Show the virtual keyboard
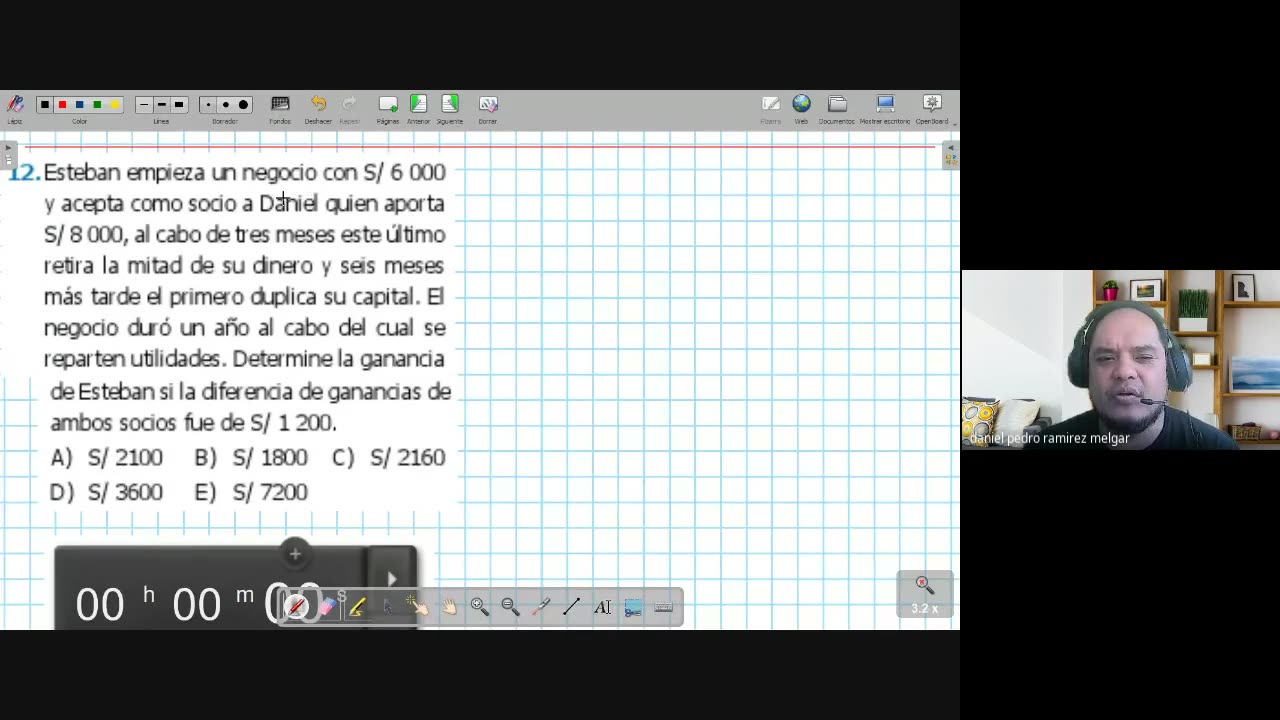The width and height of the screenshot is (1280, 720). pos(663,606)
